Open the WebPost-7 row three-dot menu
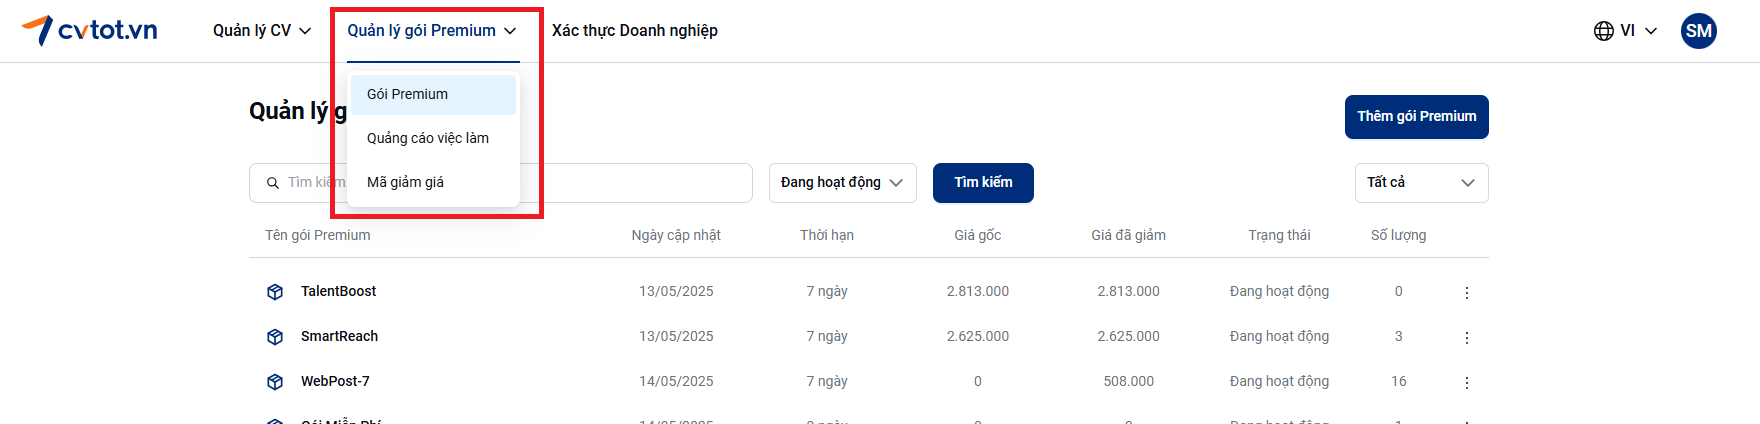 [x=1467, y=383]
